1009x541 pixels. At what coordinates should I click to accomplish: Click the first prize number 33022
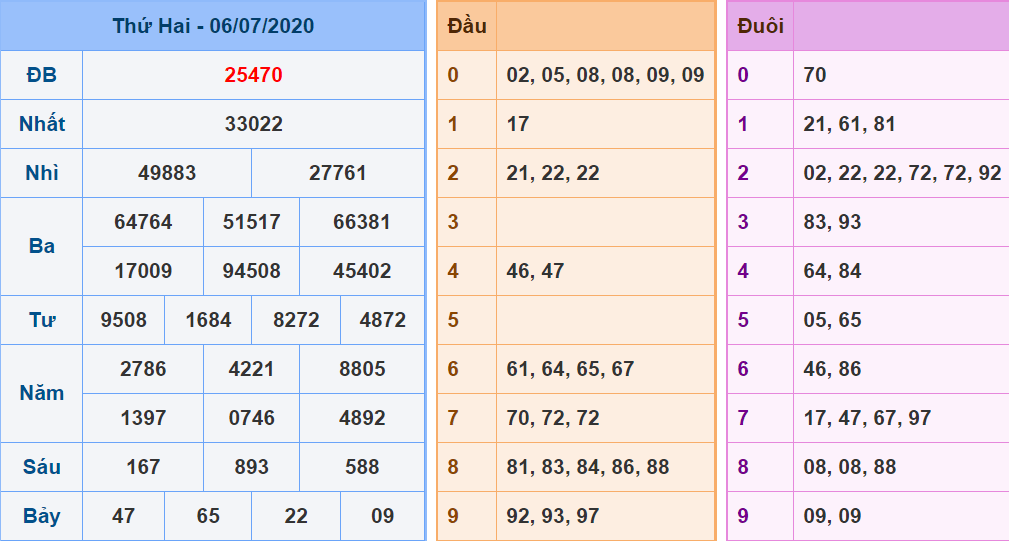(253, 124)
